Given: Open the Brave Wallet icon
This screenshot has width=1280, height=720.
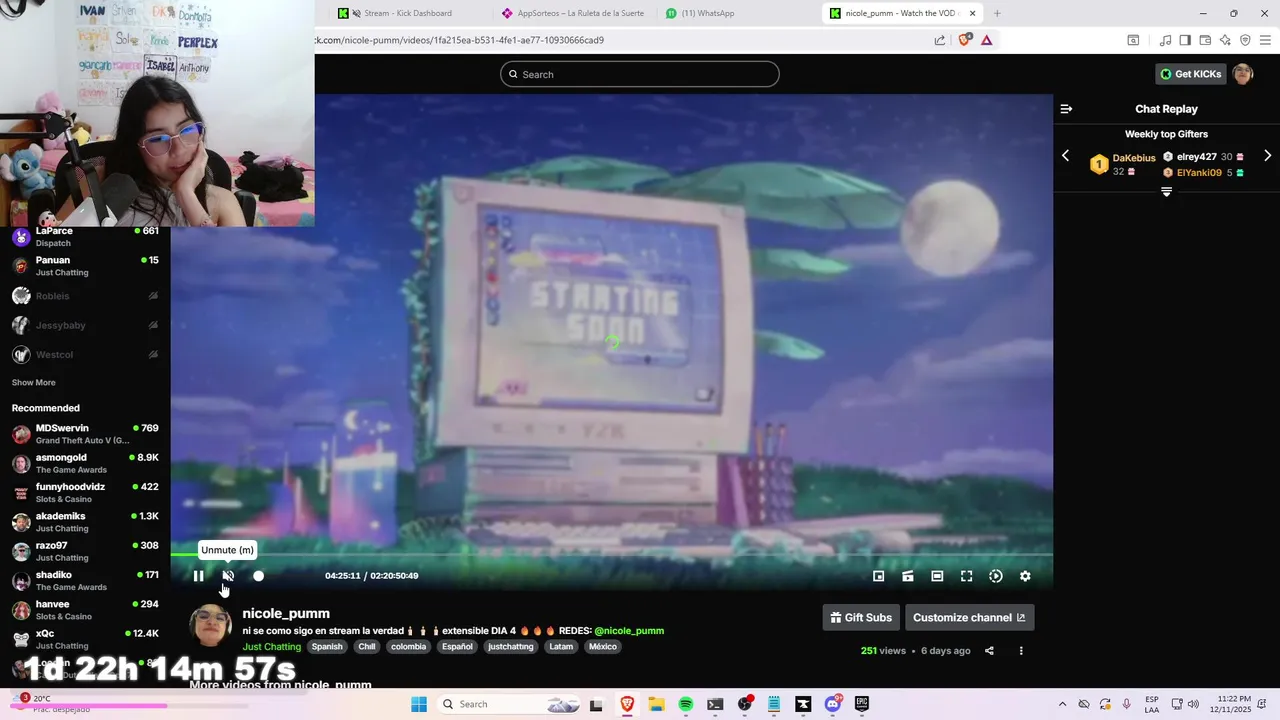Looking at the screenshot, I should tap(1205, 40).
